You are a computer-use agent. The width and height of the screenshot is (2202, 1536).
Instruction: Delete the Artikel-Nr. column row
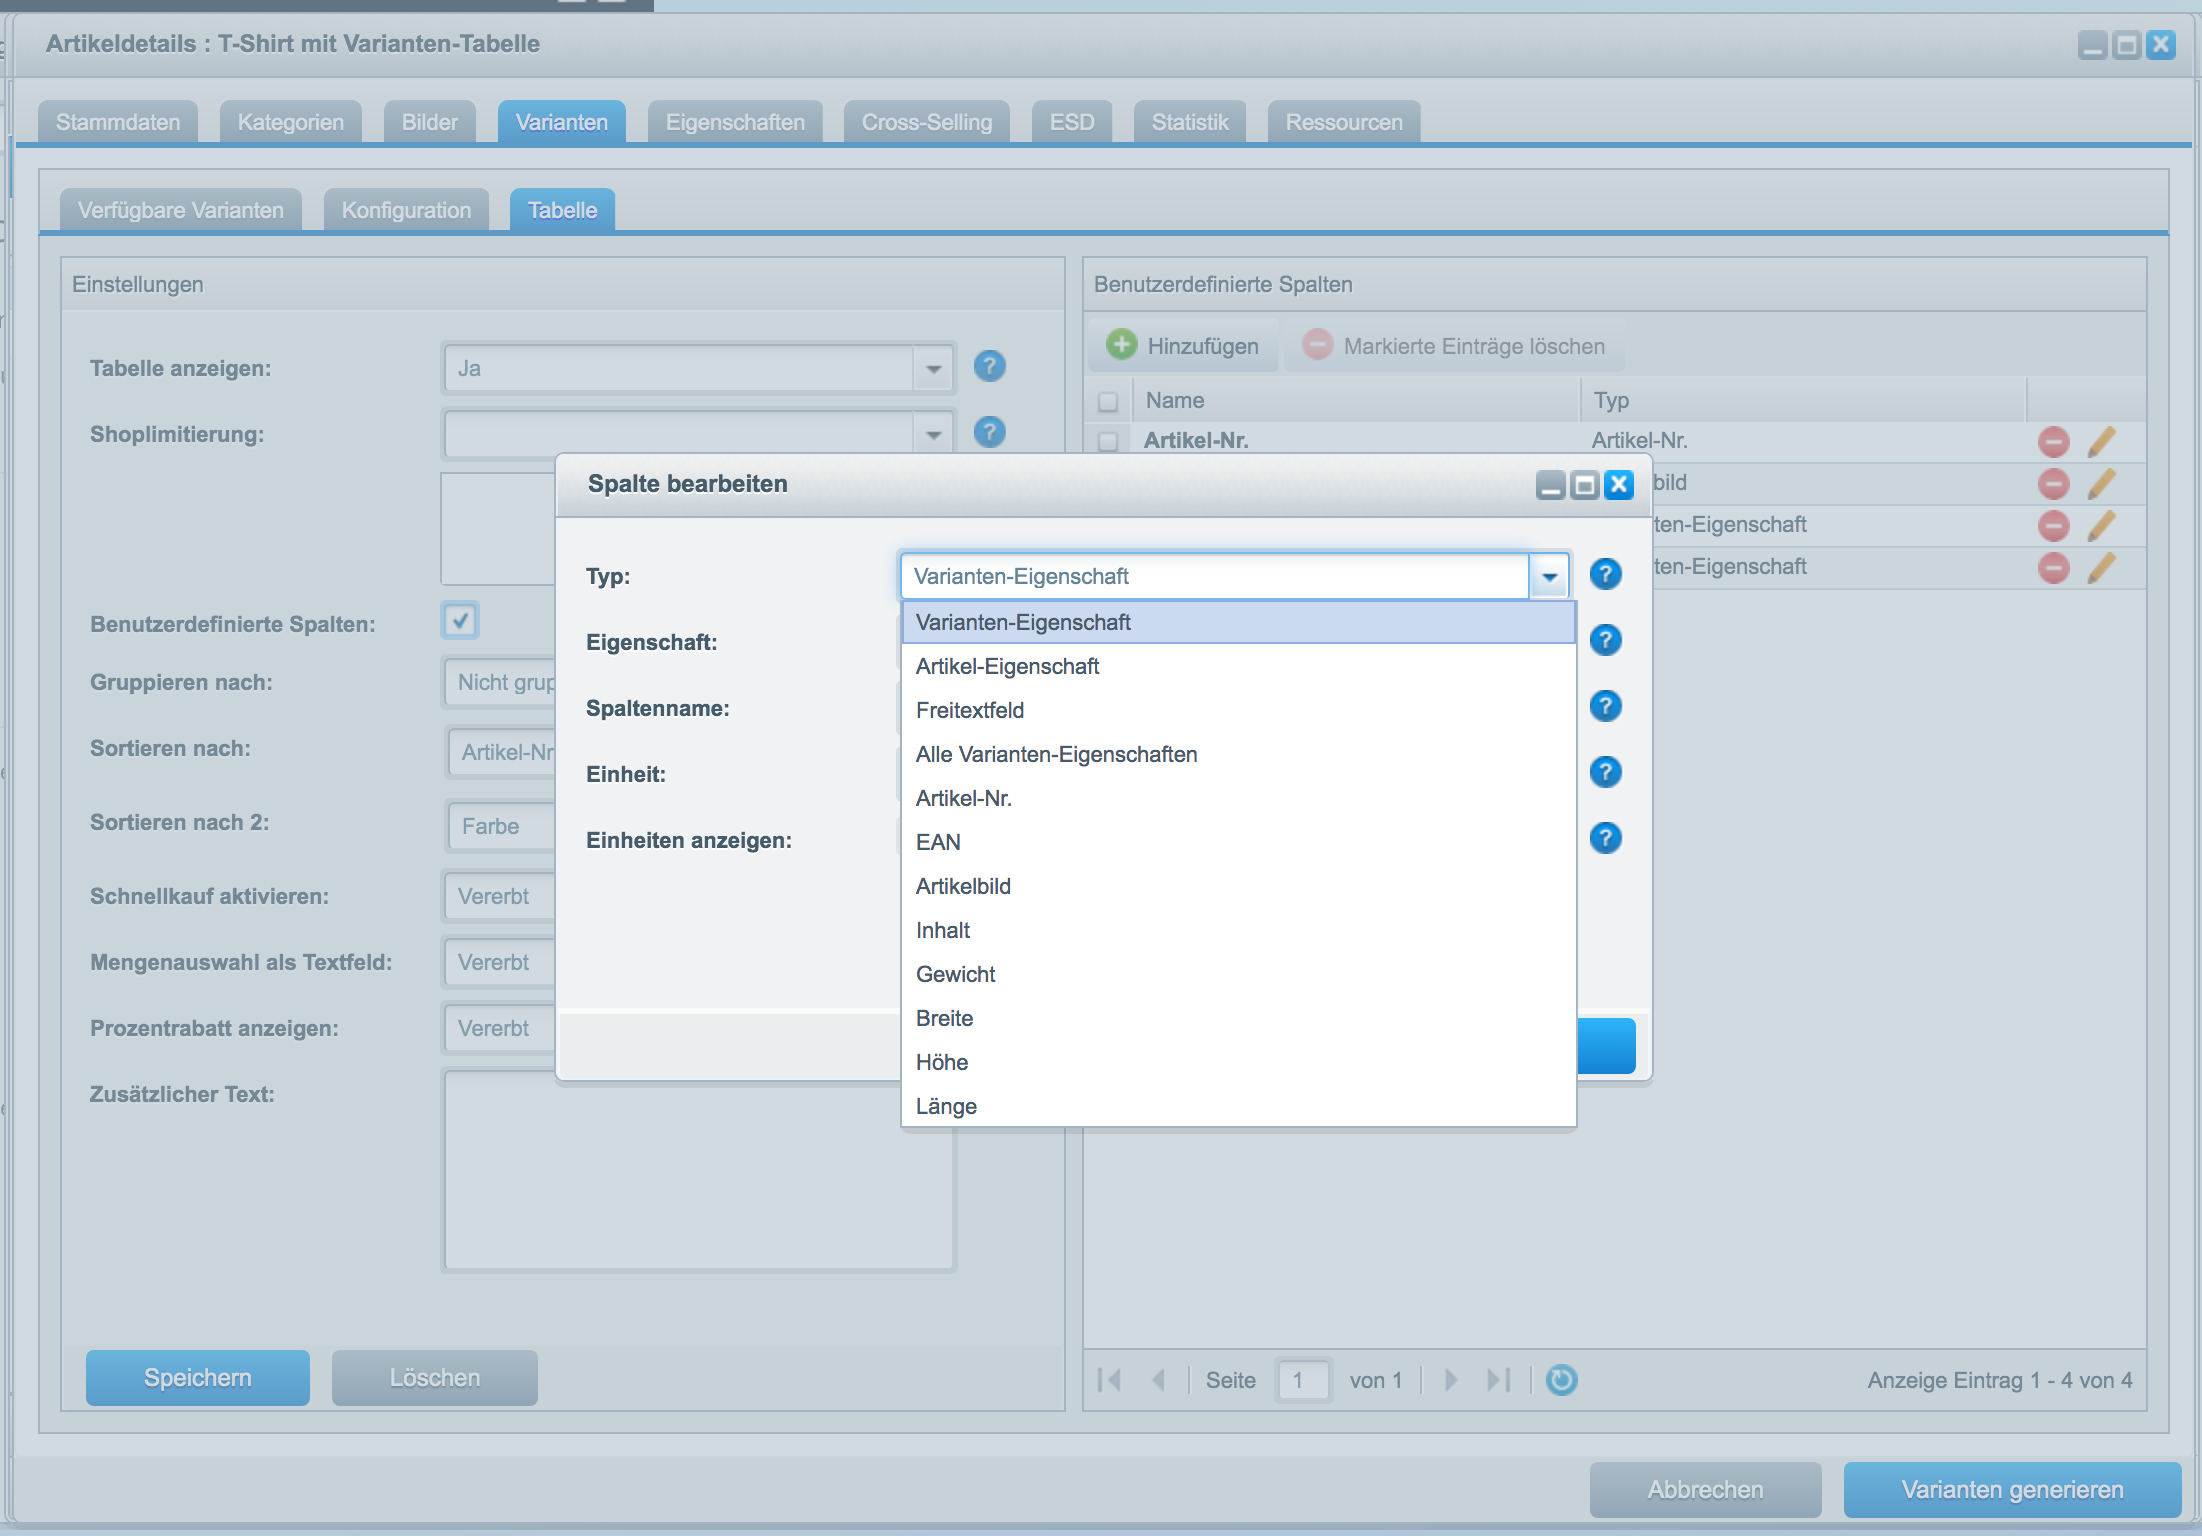click(2053, 441)
